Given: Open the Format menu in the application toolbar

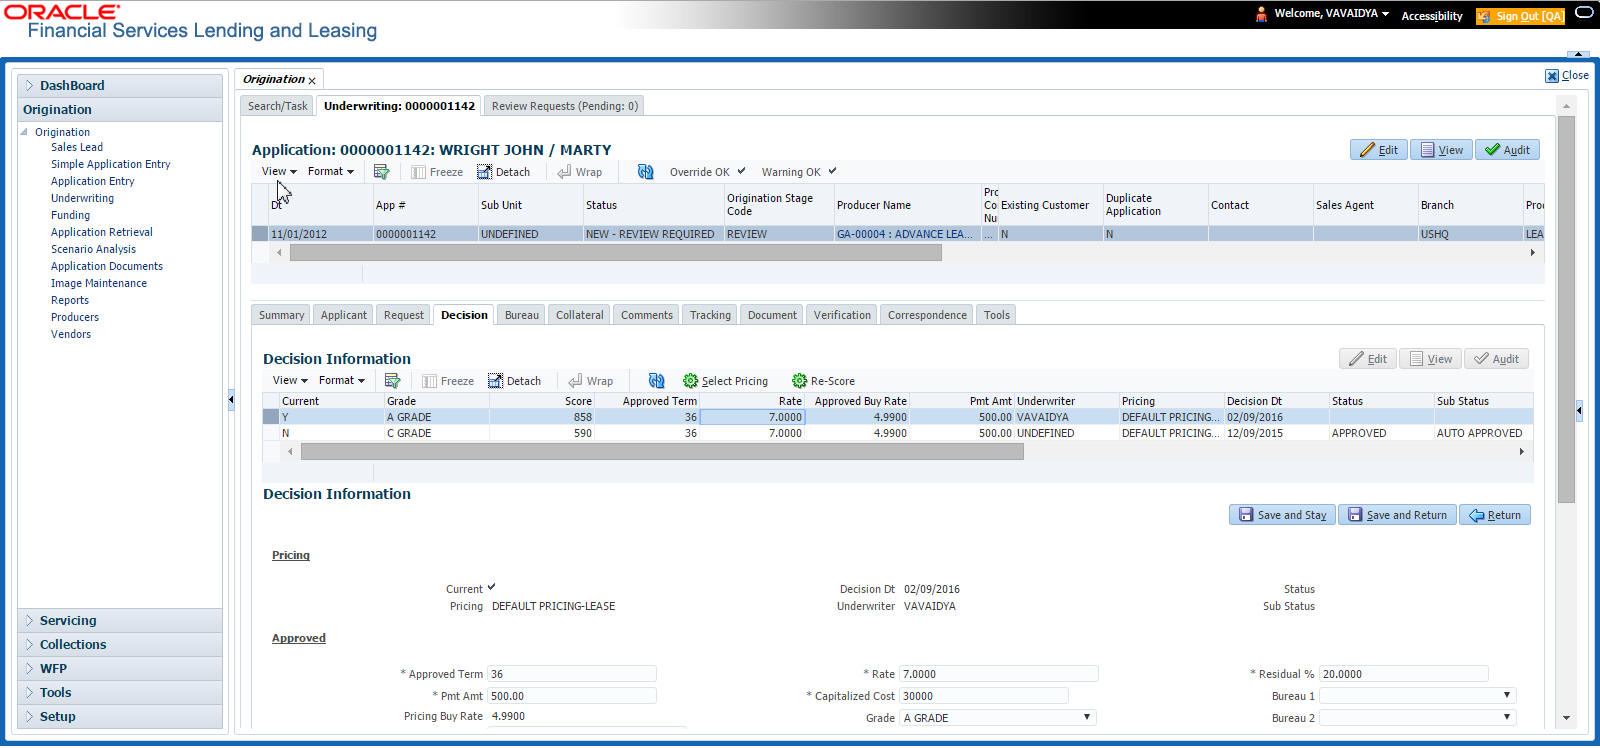Looking at the screenshot, I should [331, 172].
